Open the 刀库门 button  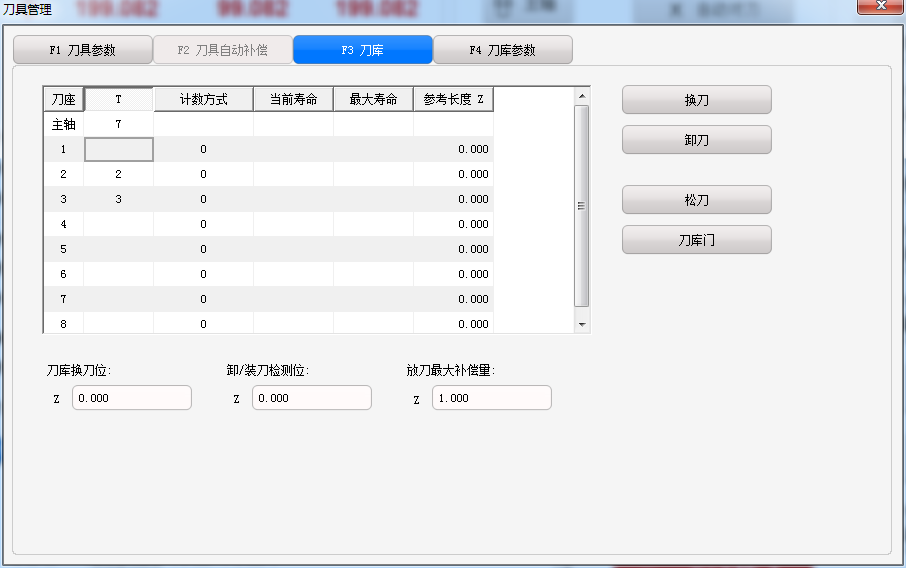[696, 240]
